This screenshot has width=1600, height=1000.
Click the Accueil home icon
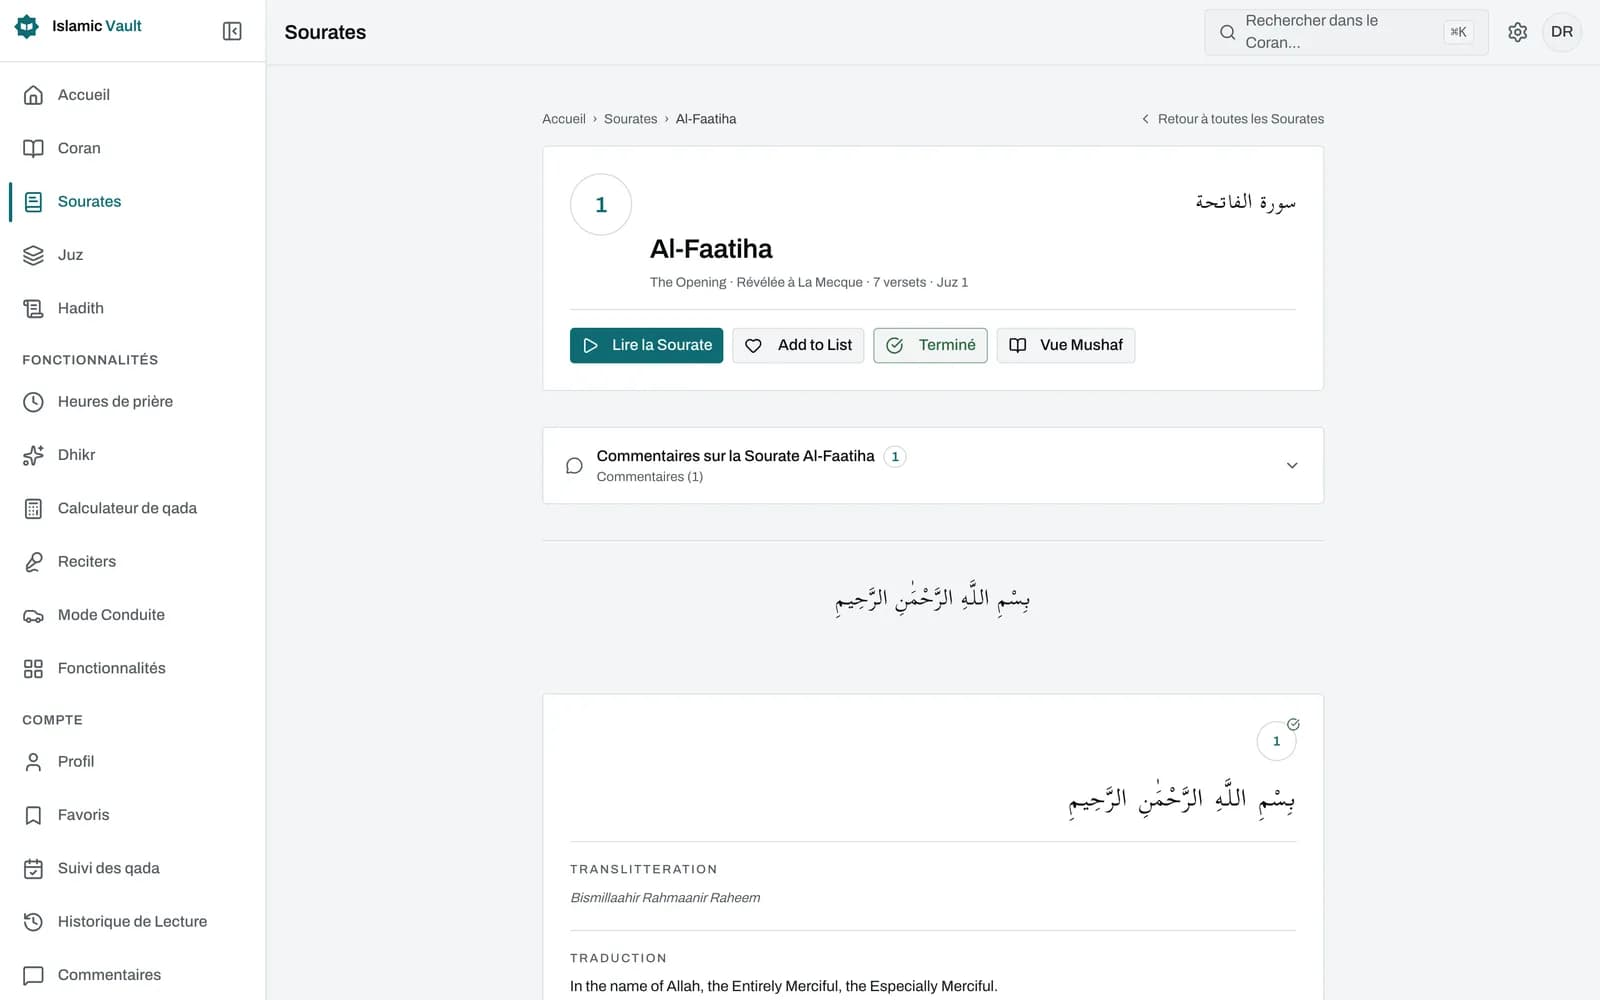click(33, 95)
